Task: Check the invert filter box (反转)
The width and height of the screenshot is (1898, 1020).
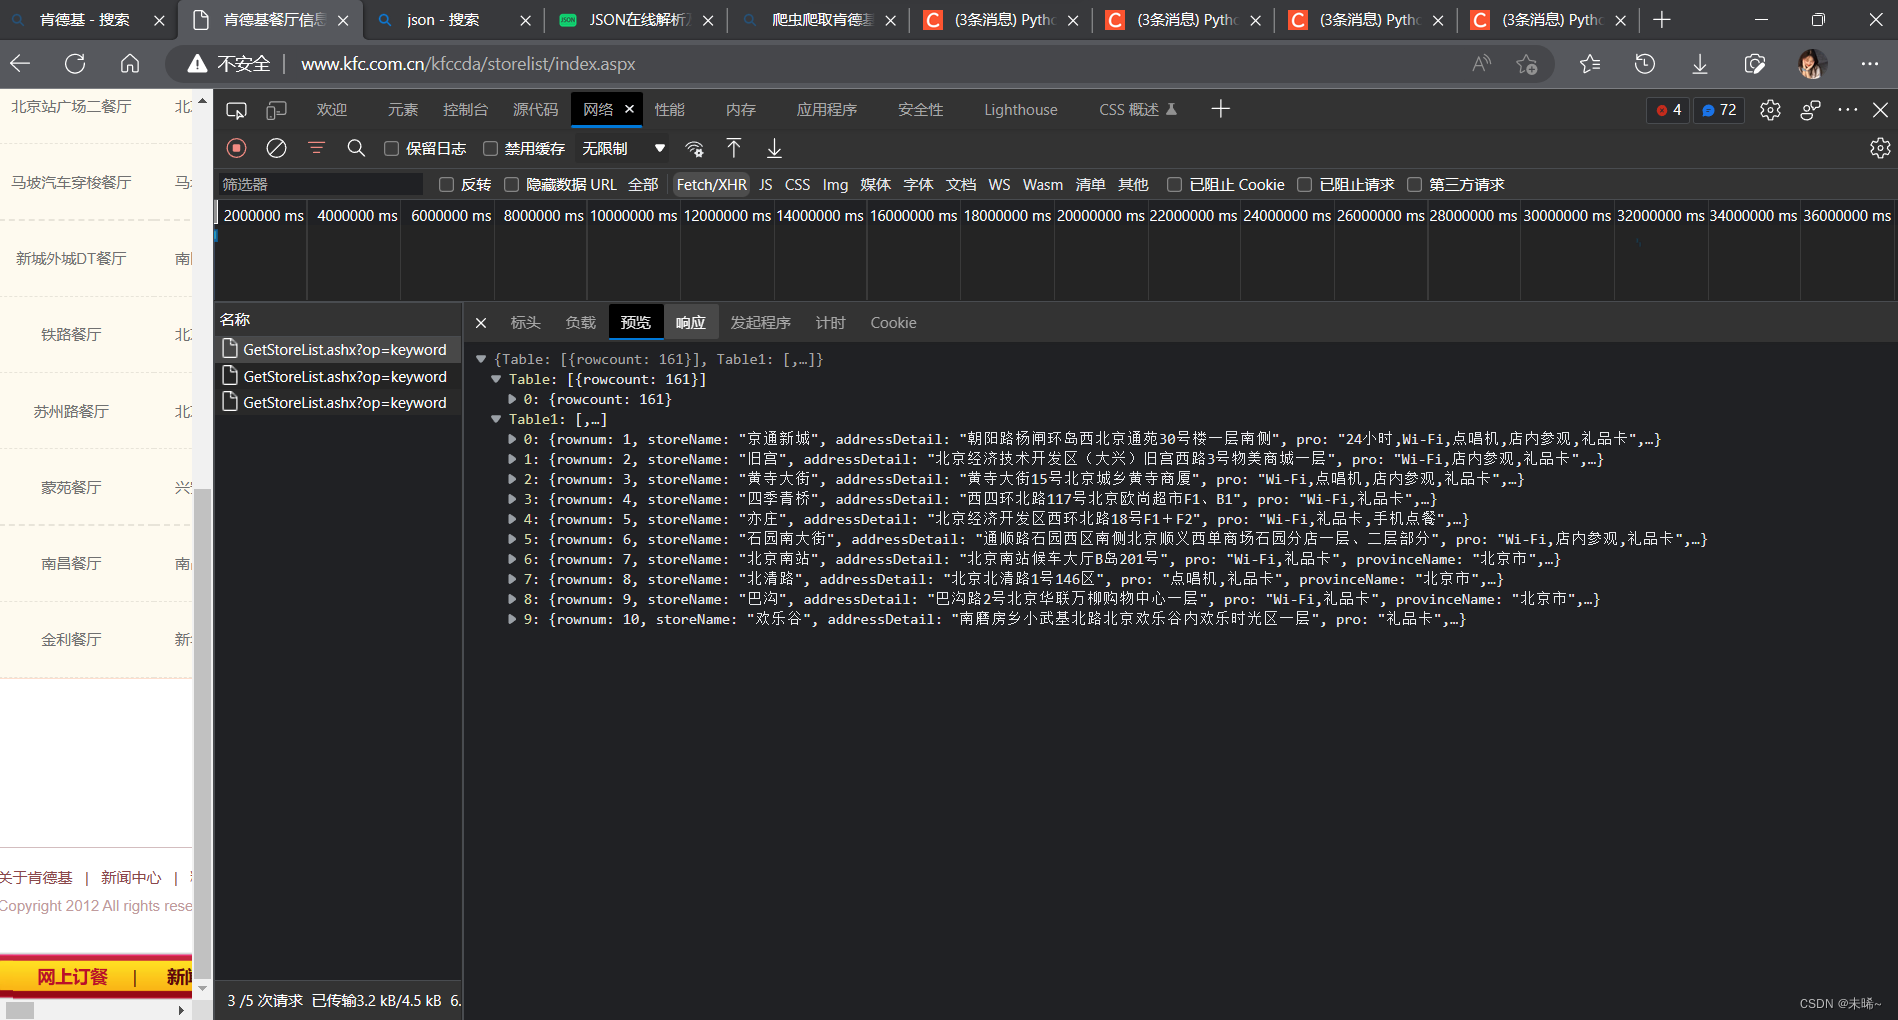Action: 447,184
